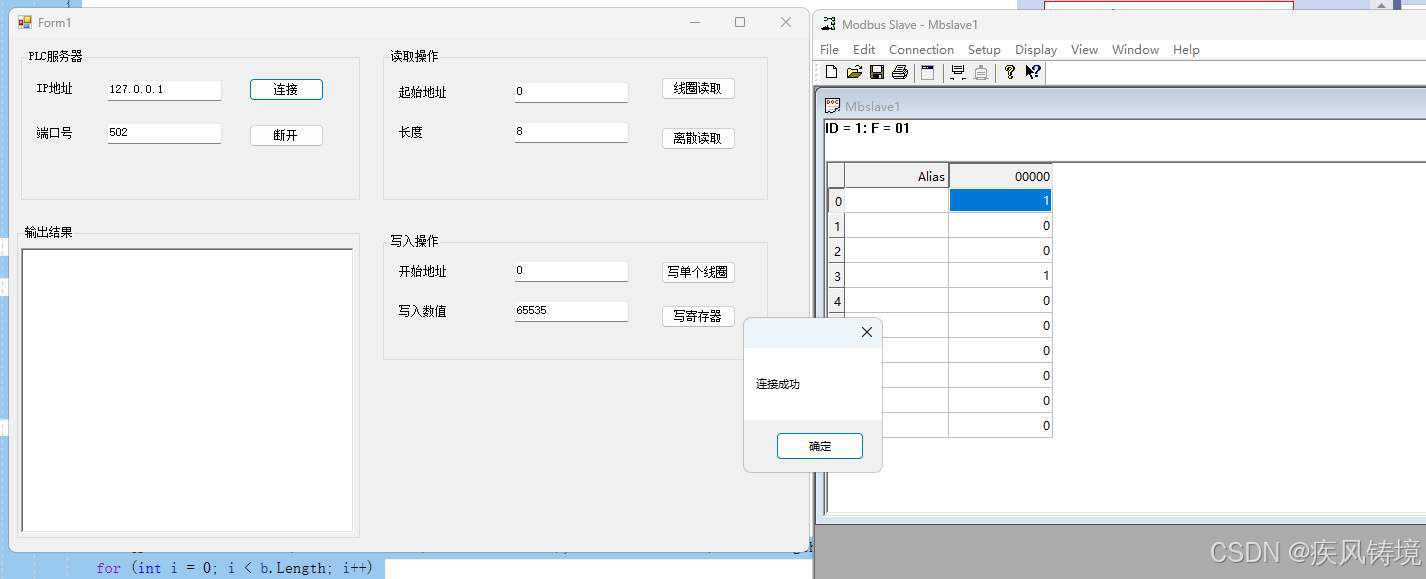The height and width of the screenshot is (579, 1426).
Task: Open the Edit menu in Modbus Slave
Action: pyautogui.click(x=864, y=49)
